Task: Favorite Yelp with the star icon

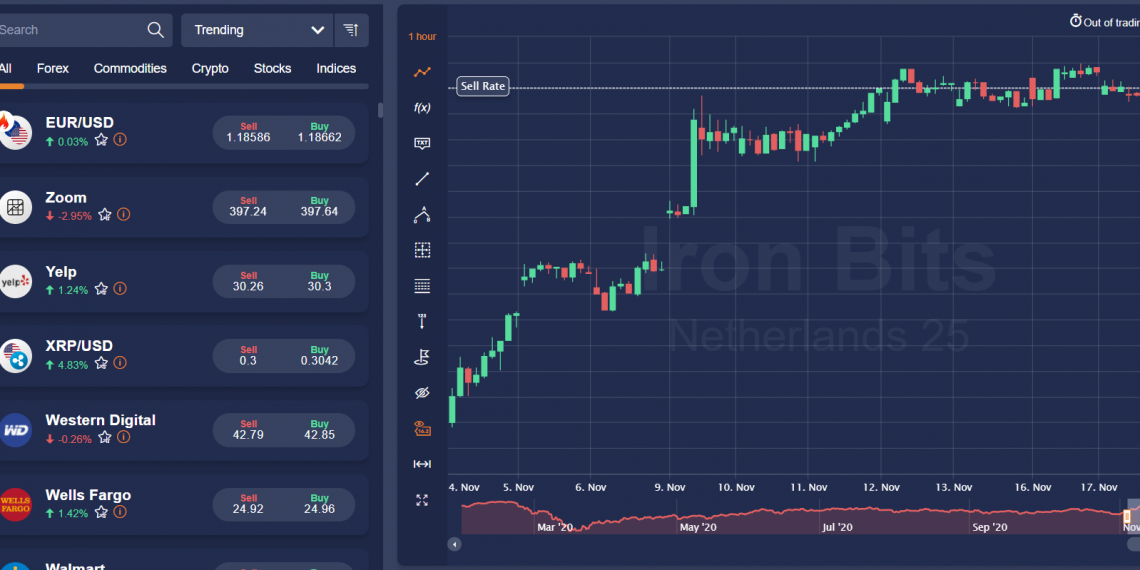Action: click(x=101, y=289)
